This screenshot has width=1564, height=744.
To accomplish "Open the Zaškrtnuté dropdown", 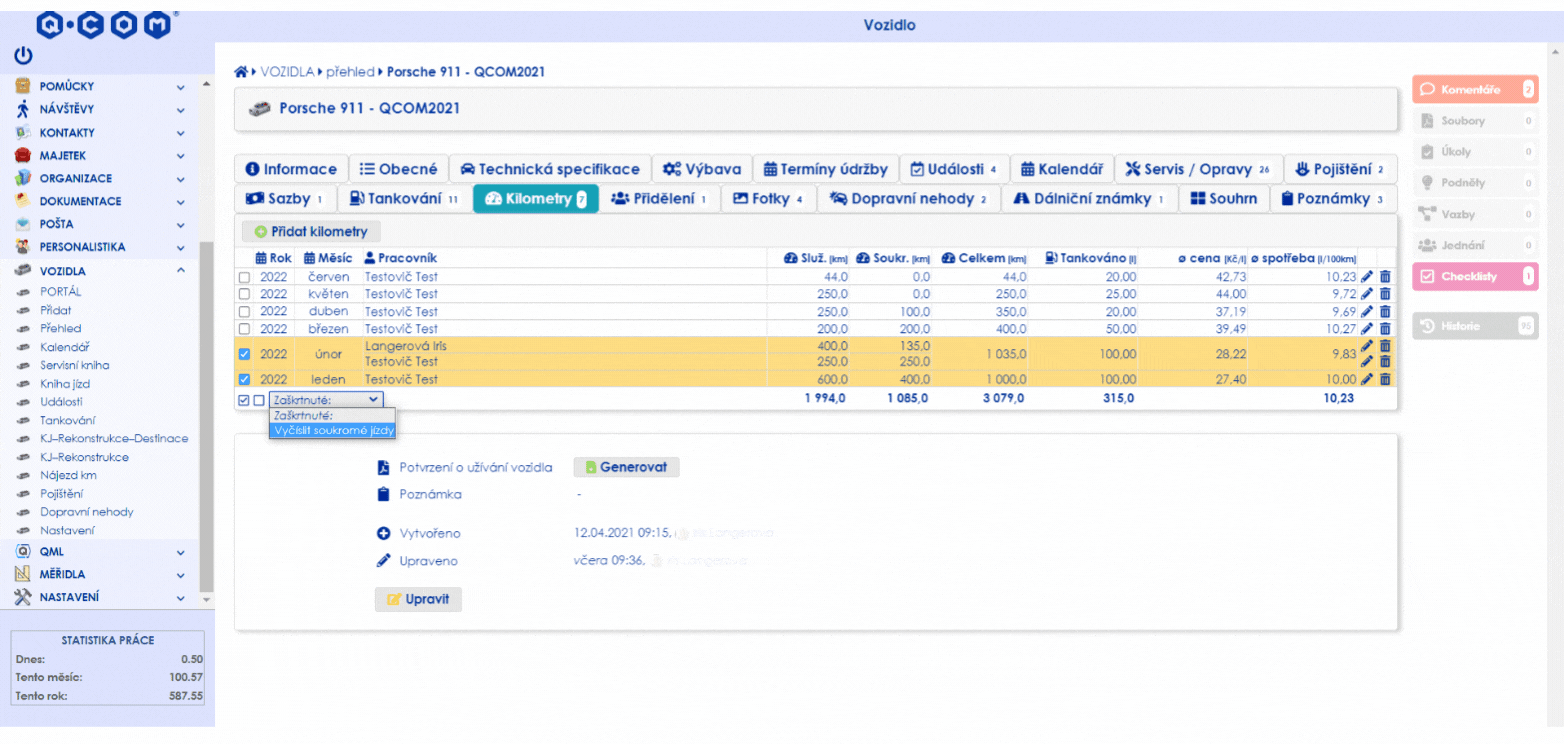I will [x=326, y=398].
